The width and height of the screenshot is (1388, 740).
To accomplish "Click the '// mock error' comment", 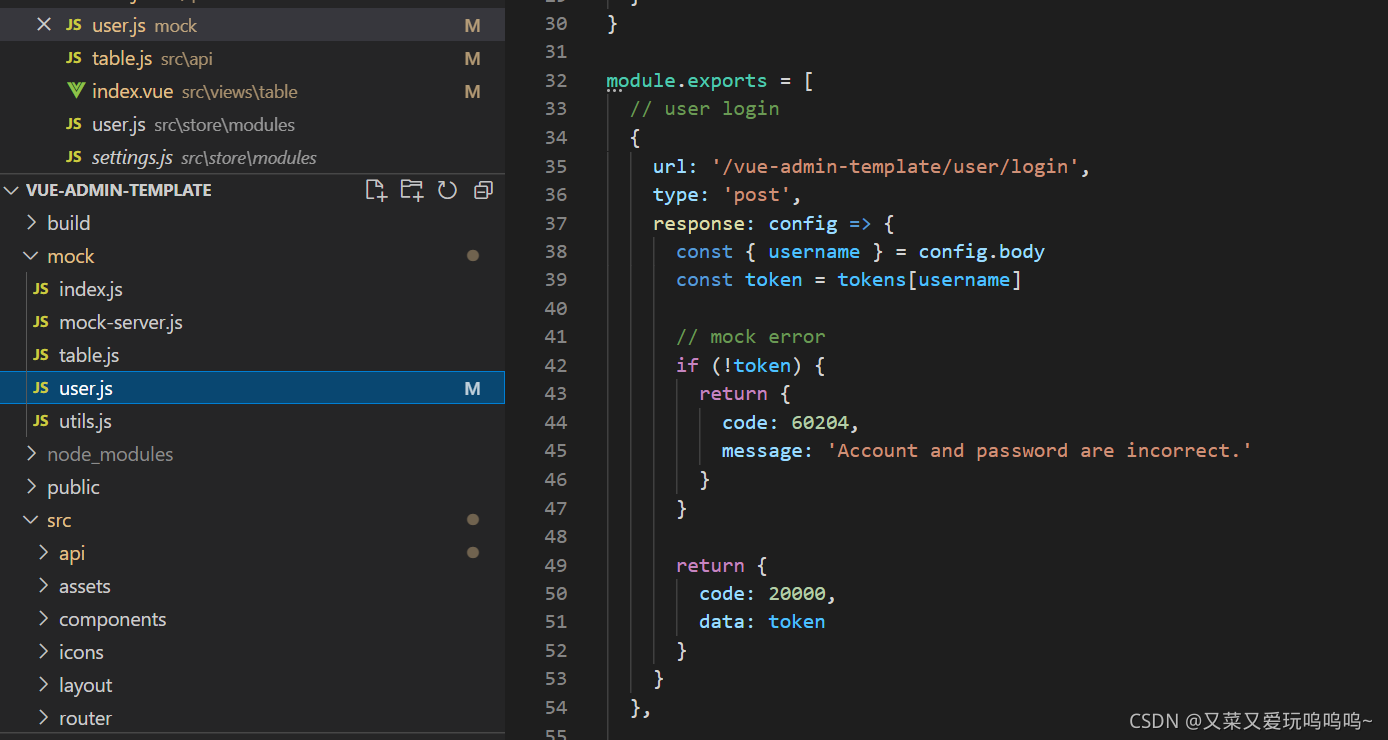I will [x=751, y=337].
